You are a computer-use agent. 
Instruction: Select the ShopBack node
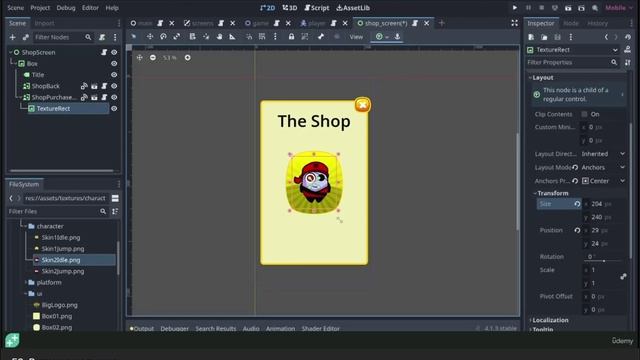[x=46, y=86]
